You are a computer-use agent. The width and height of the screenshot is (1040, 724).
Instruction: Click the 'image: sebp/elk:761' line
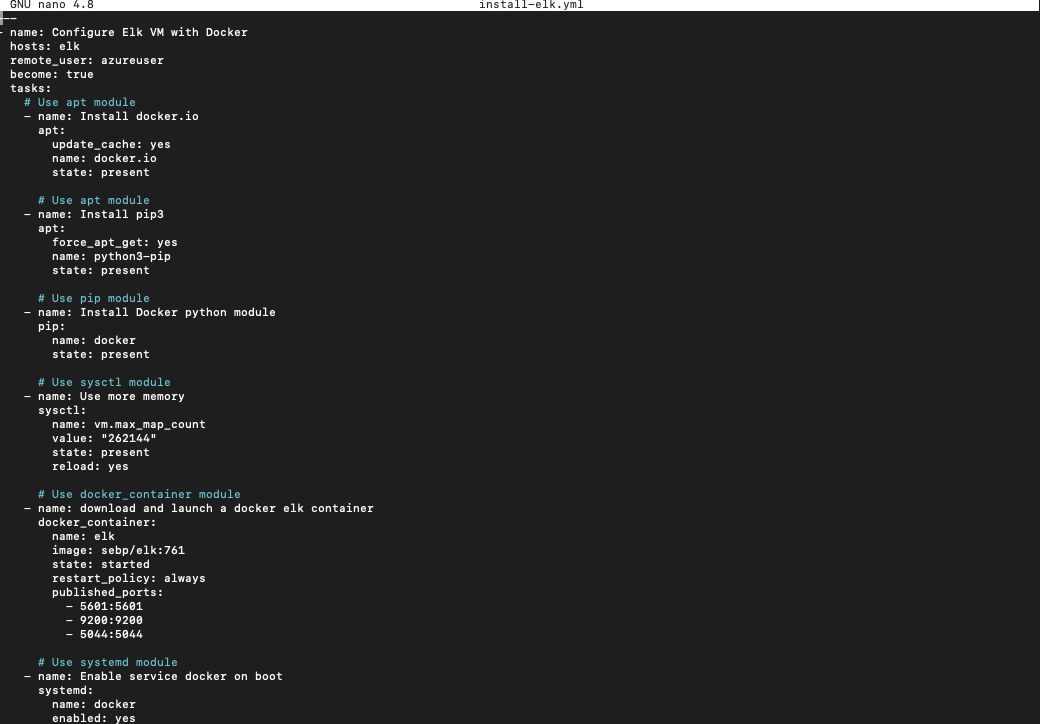click(118, 550)
